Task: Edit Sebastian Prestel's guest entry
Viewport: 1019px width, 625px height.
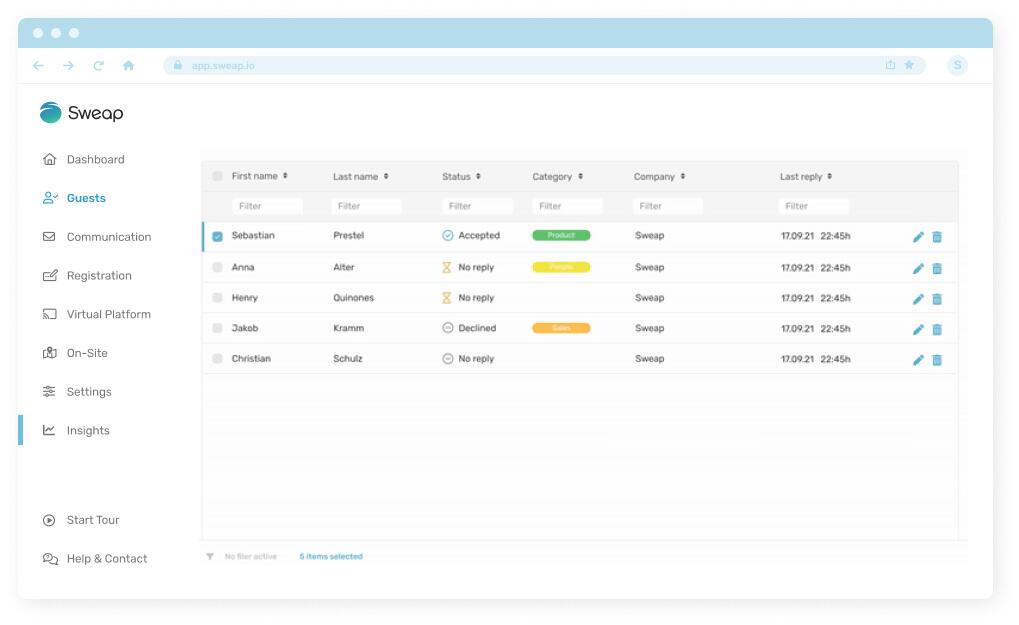Action: point(918,235)
